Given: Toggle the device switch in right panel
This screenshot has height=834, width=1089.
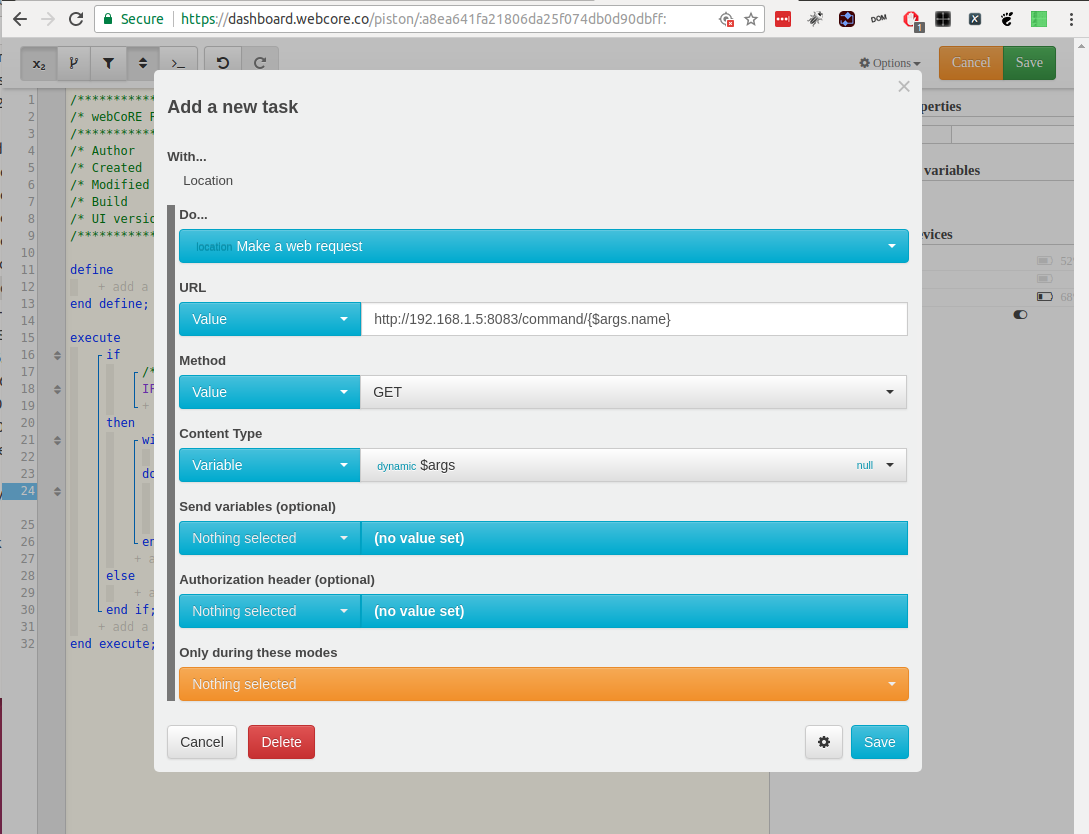Looking at the screenshot, I should (1020, 314).
